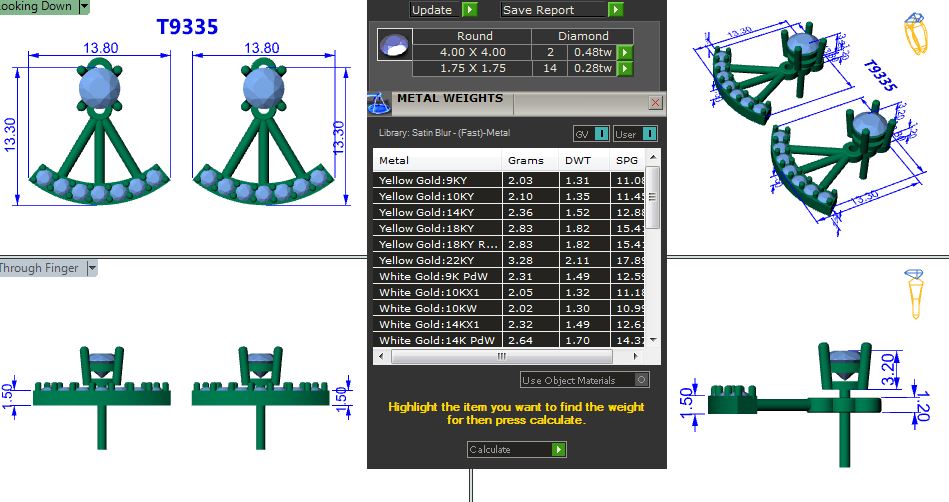Click the round gem icon in stone table
Image resolution: width=949 pixels, height=502 pixels.
point(394,46)
